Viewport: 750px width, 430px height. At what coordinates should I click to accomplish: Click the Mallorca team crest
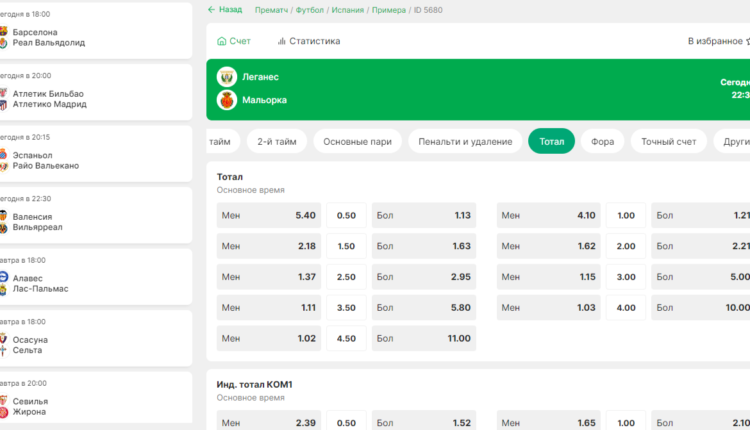pos(227,100)
